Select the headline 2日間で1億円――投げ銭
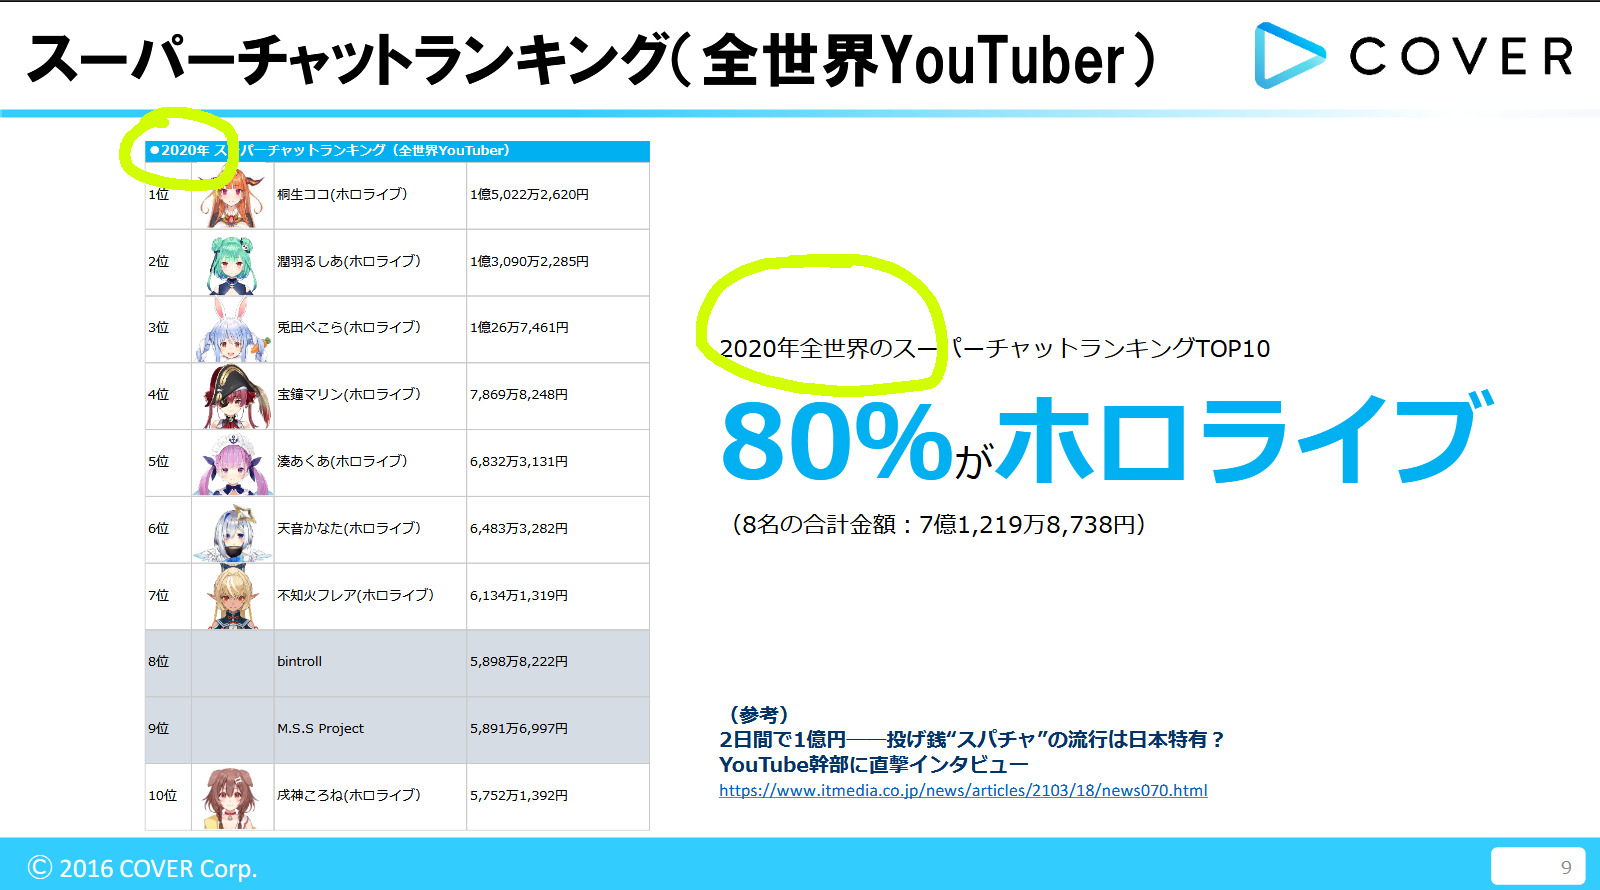Viewport: 1600px width, 890px height. 971,739
